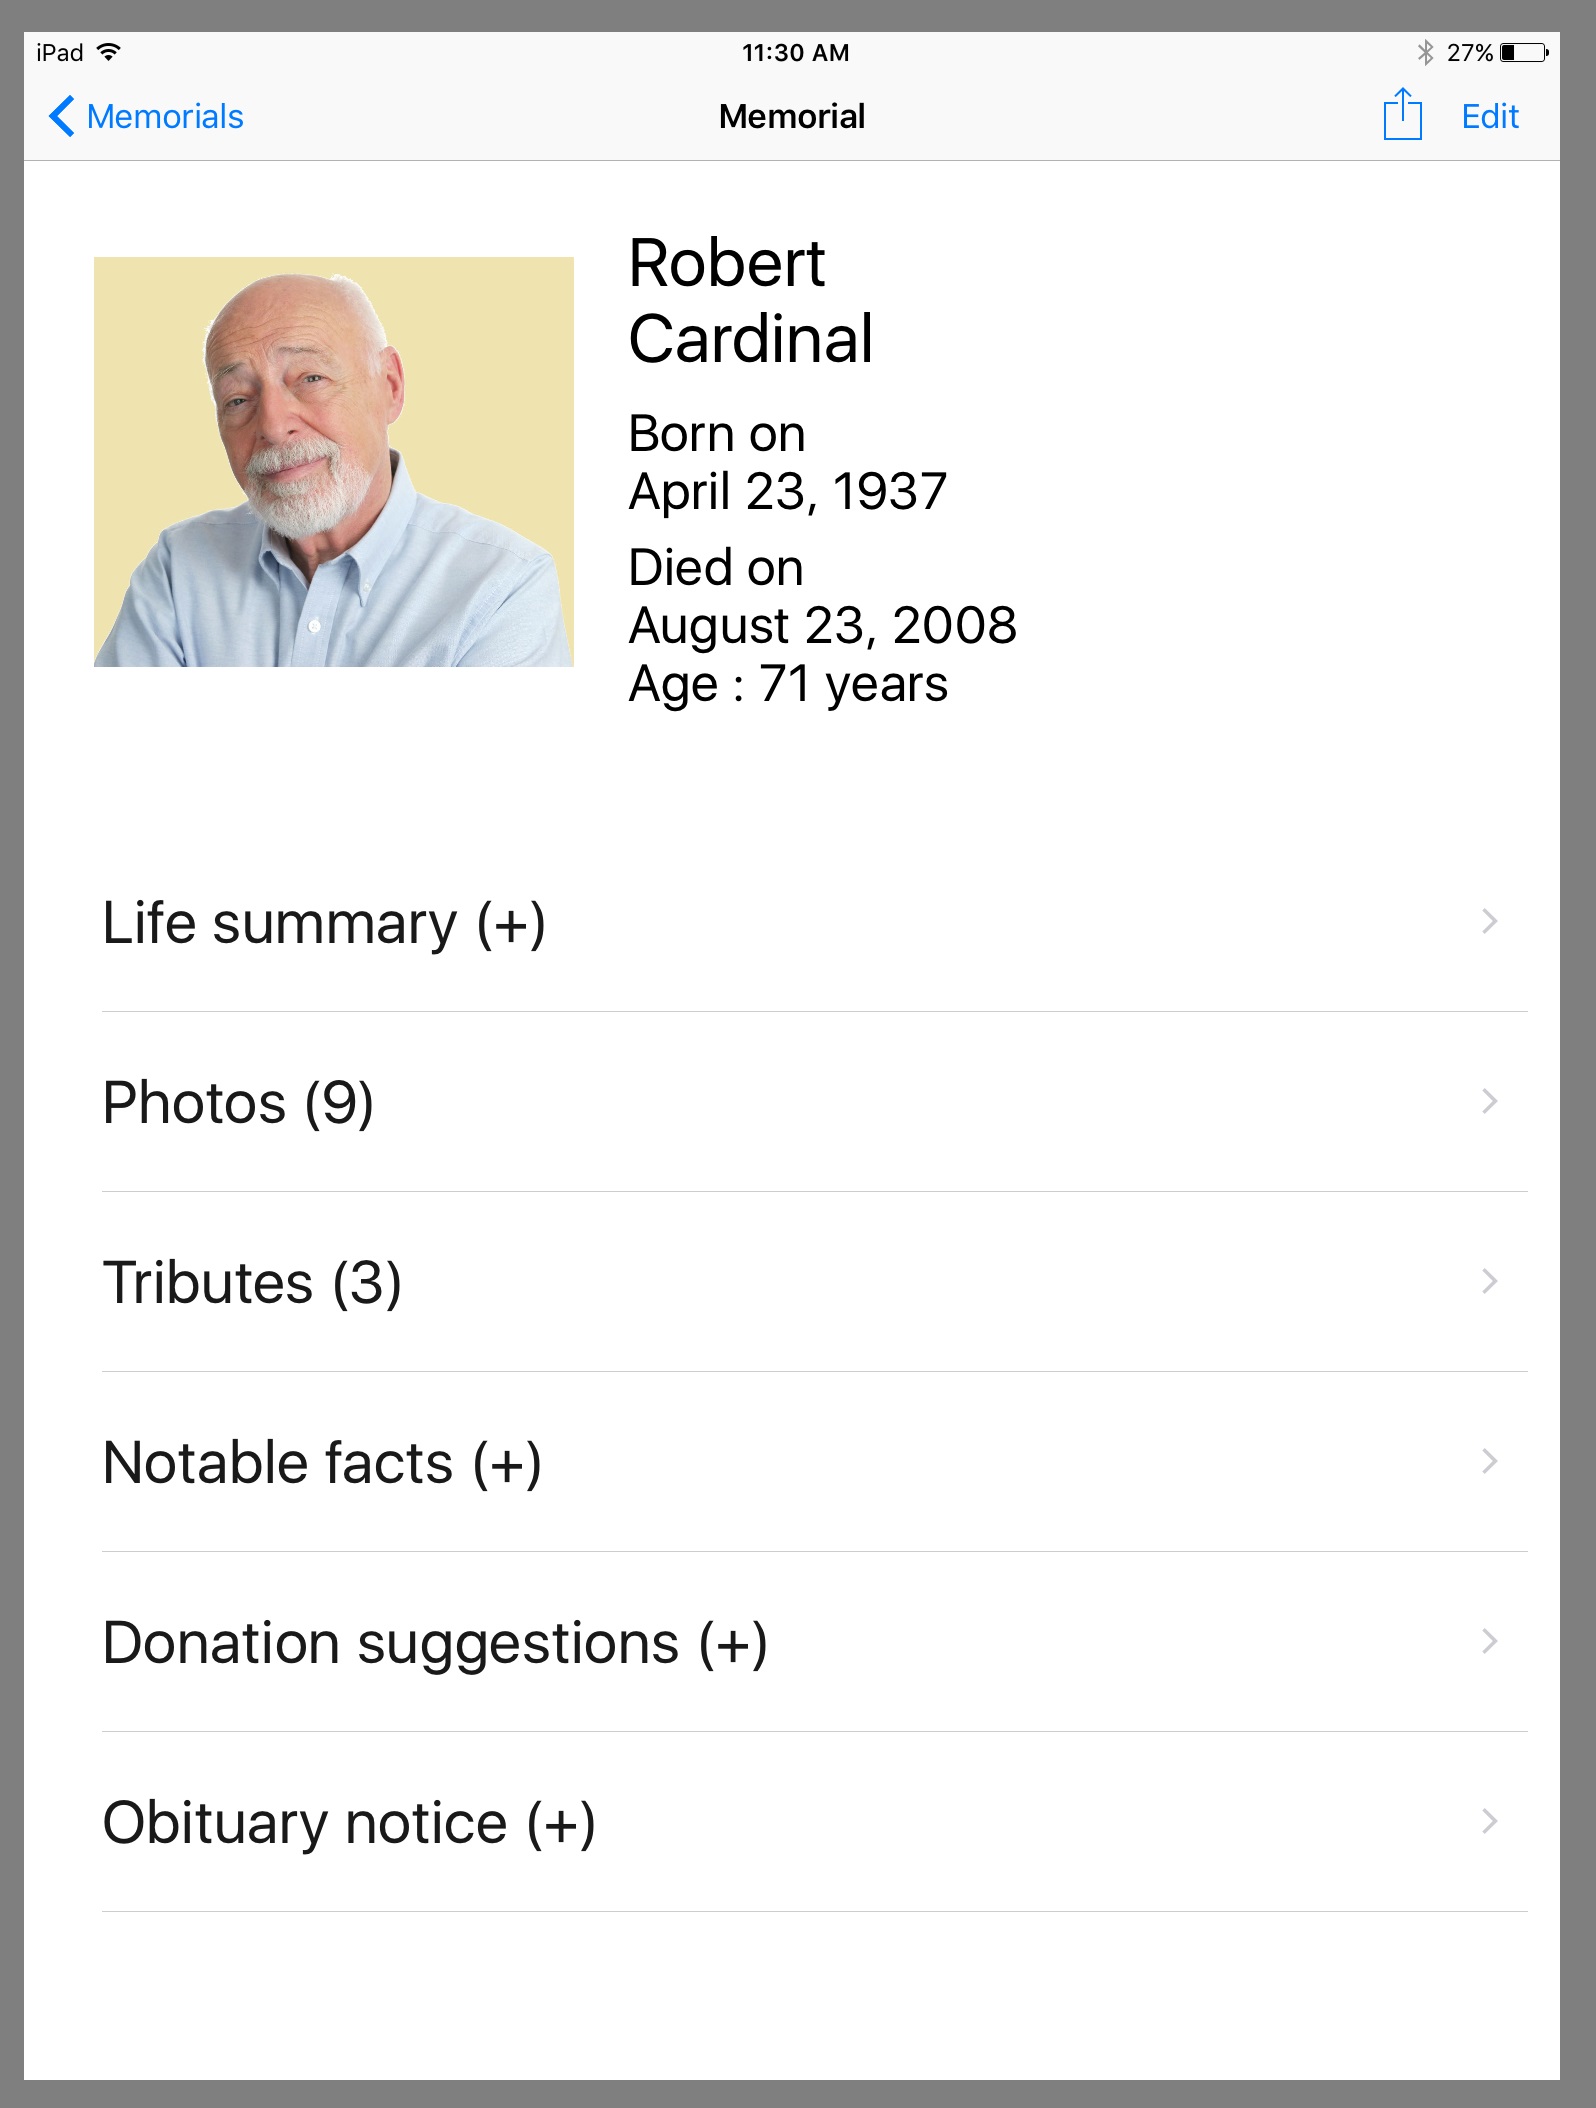Click the Obituary notice disclosure chevron
Screen dimensions: 1596x2108
click(1489, 1821)
